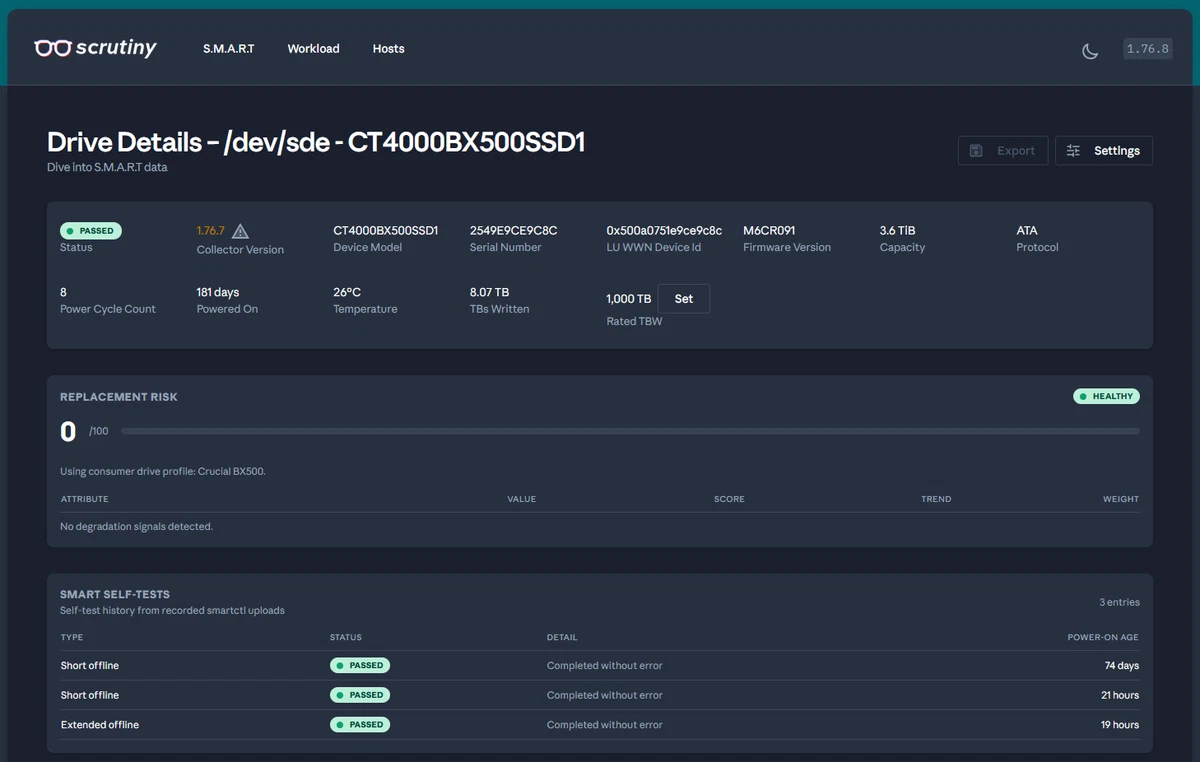Click the TREND column header
Screen dimensions: 1200x762
click(x=936, y=499)
